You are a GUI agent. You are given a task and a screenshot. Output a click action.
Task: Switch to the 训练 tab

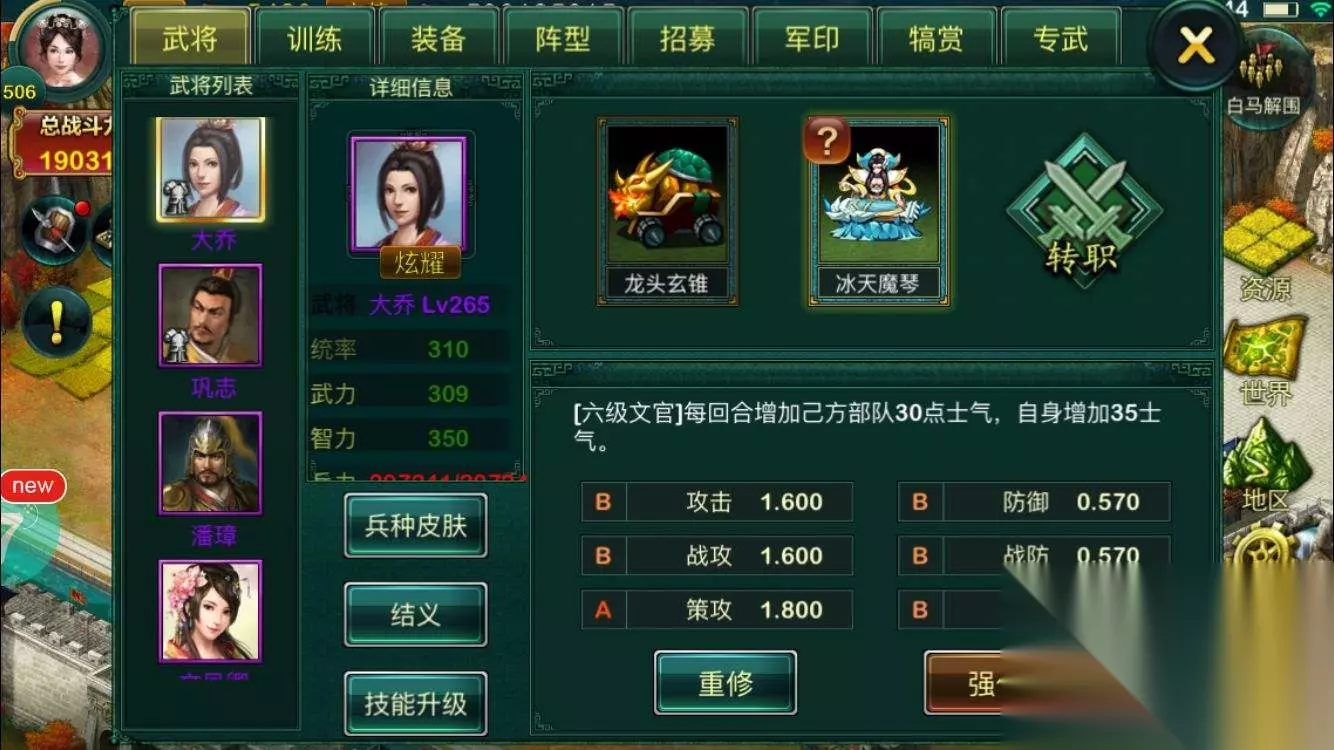314,38
